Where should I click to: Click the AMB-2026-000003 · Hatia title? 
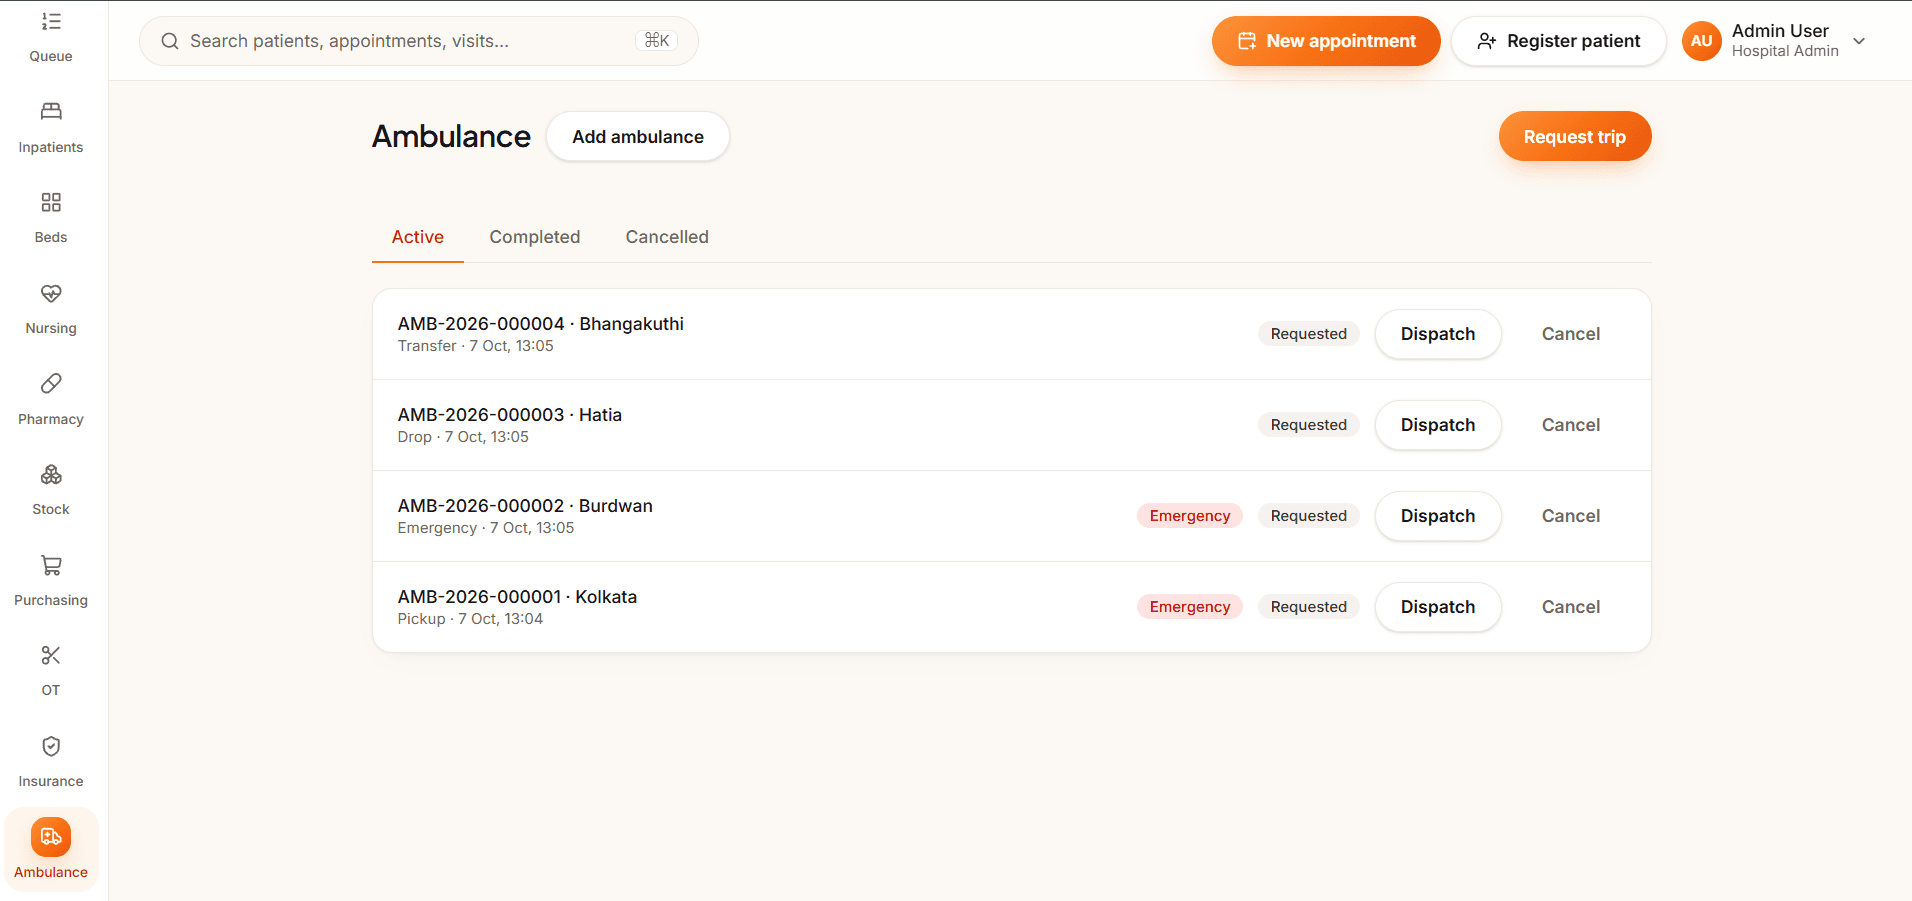coord(510,415)
